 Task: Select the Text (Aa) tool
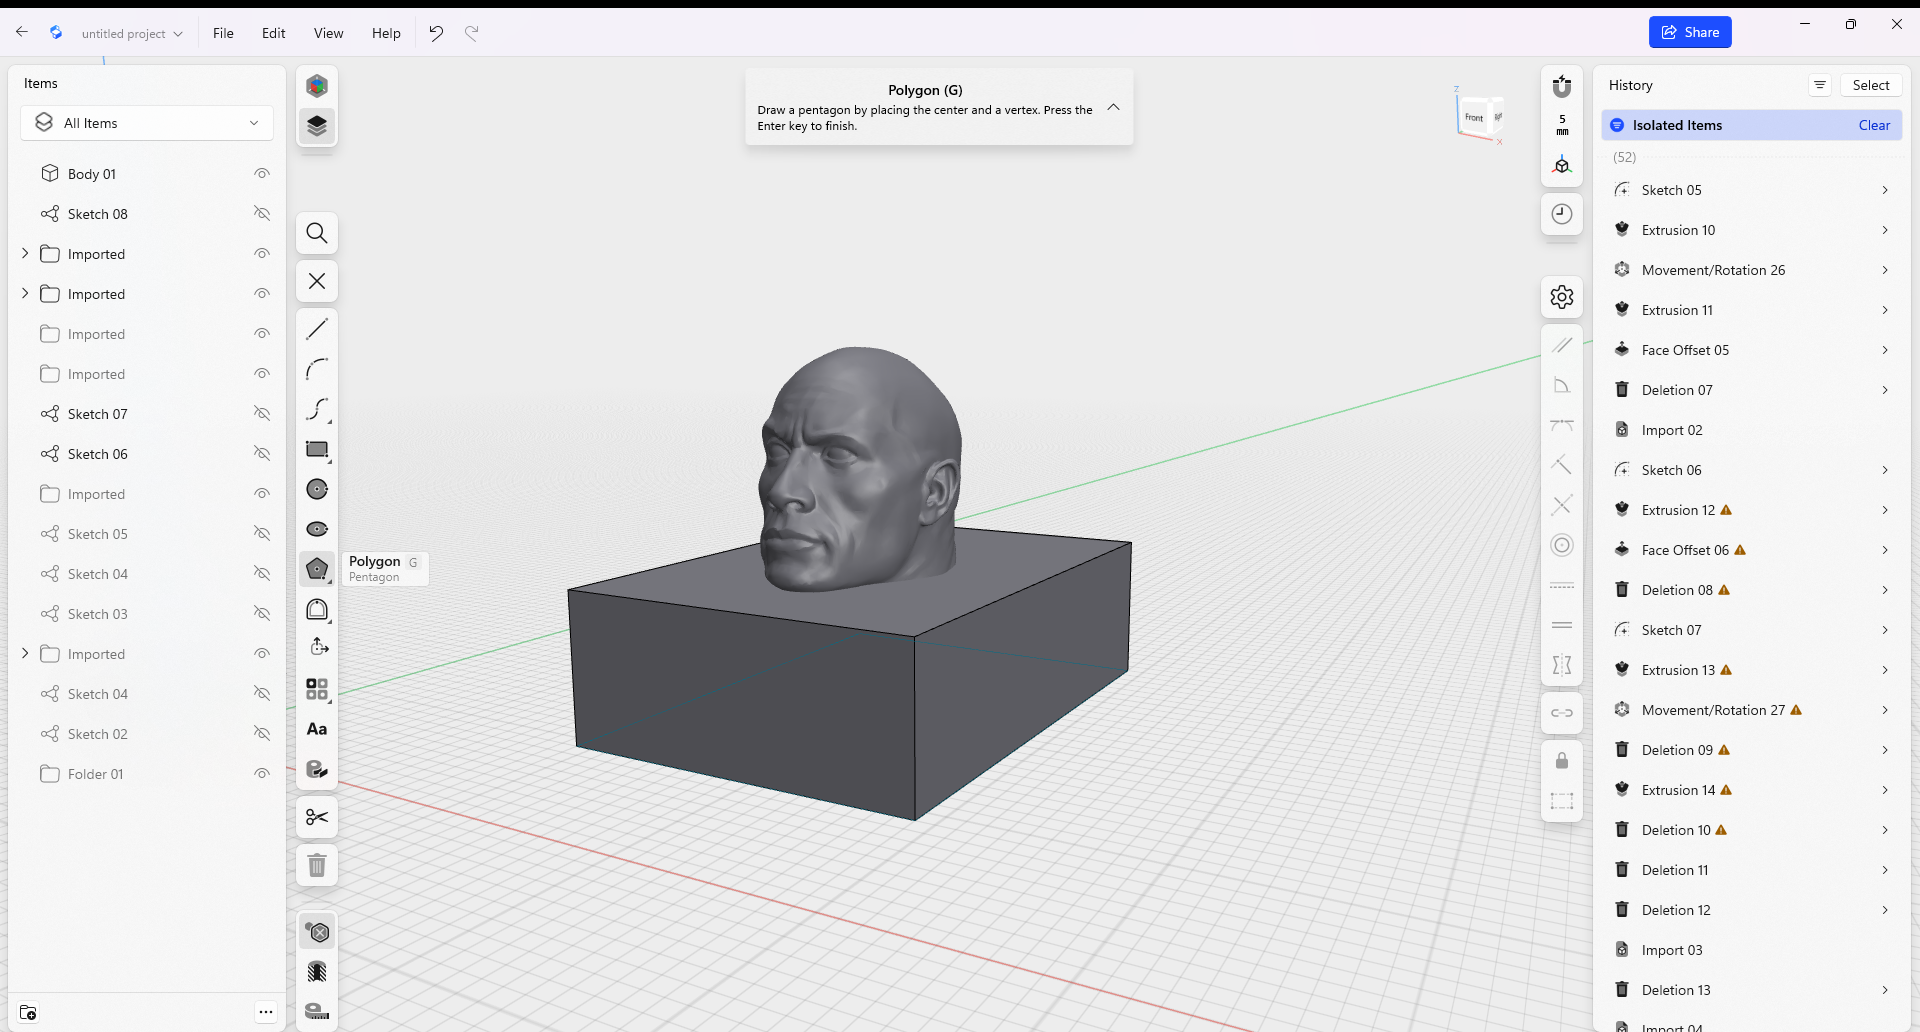[317, 729]
